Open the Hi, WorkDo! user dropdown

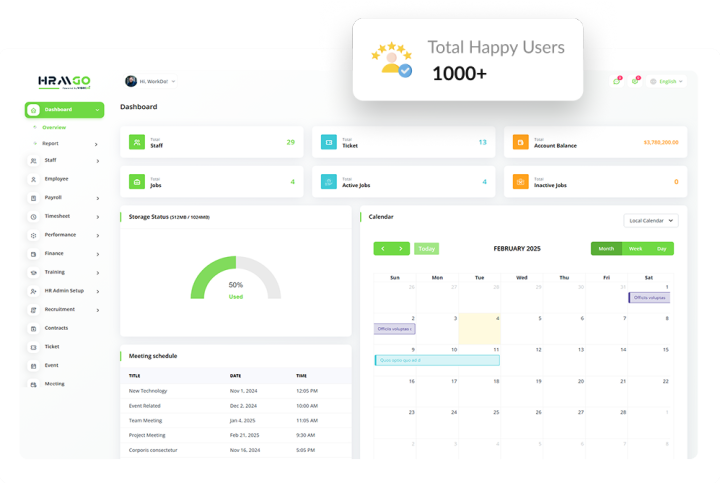tap(151, 81)
